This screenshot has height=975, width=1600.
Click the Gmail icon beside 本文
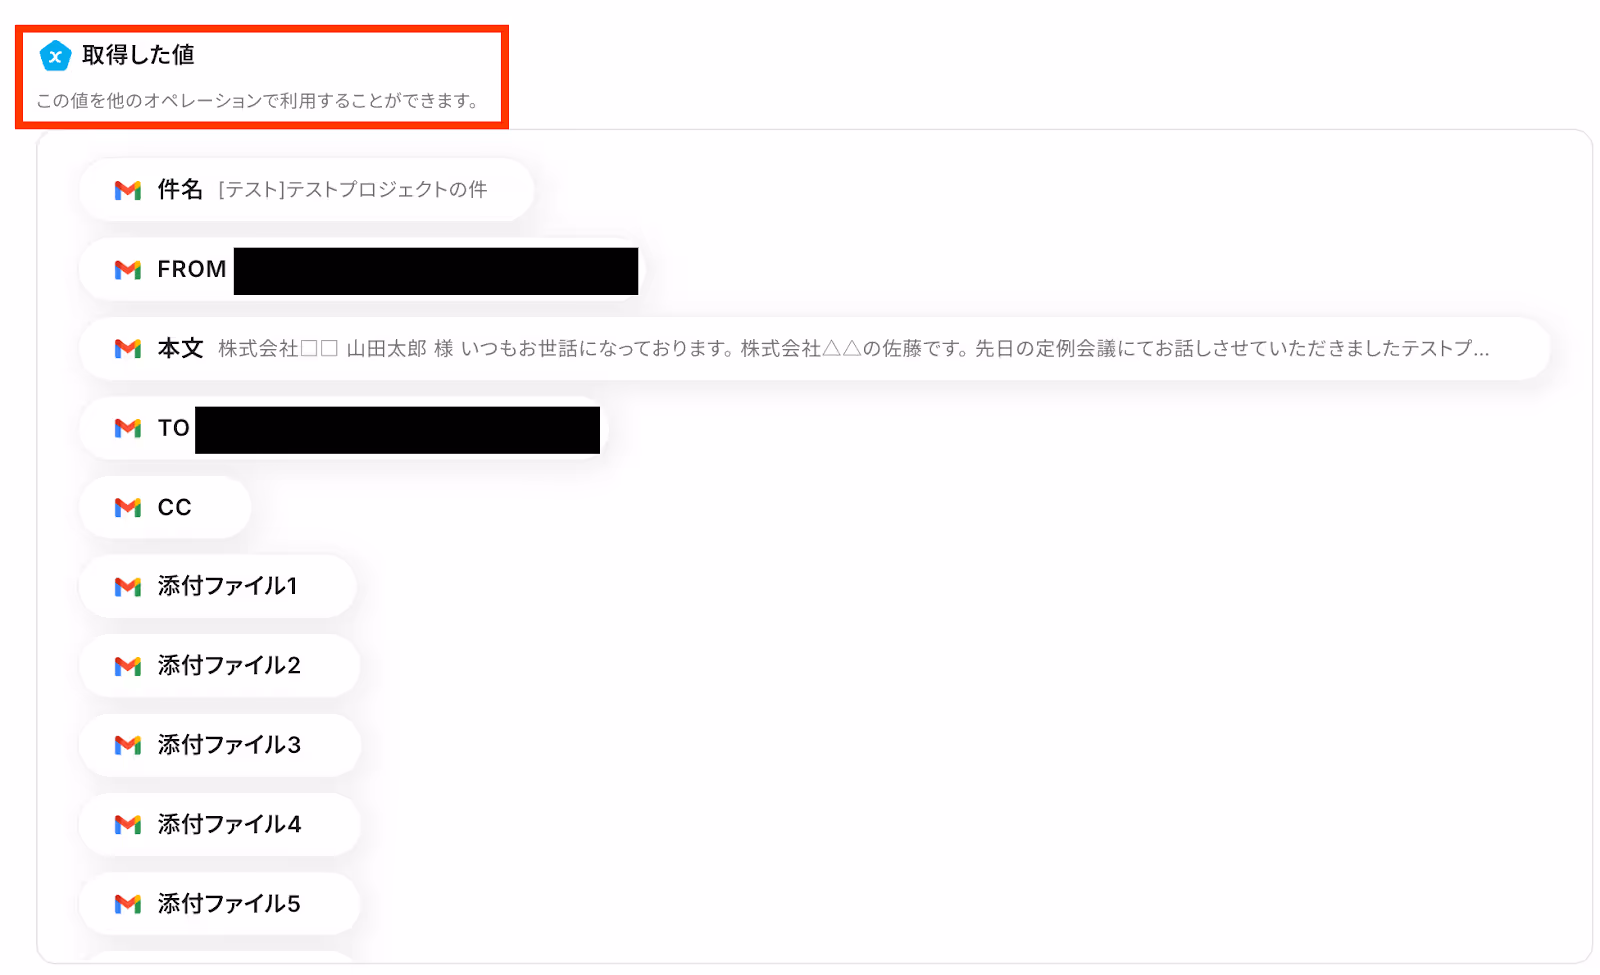coord(128,349)
